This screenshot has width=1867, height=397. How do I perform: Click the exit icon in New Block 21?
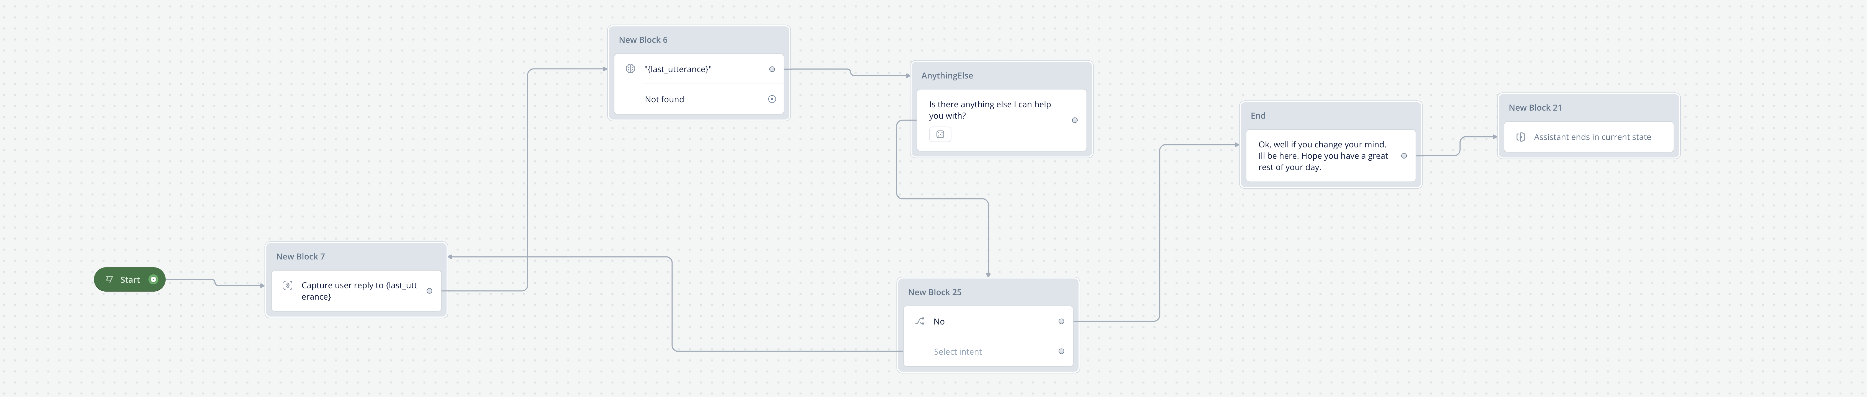point(1520,137)
